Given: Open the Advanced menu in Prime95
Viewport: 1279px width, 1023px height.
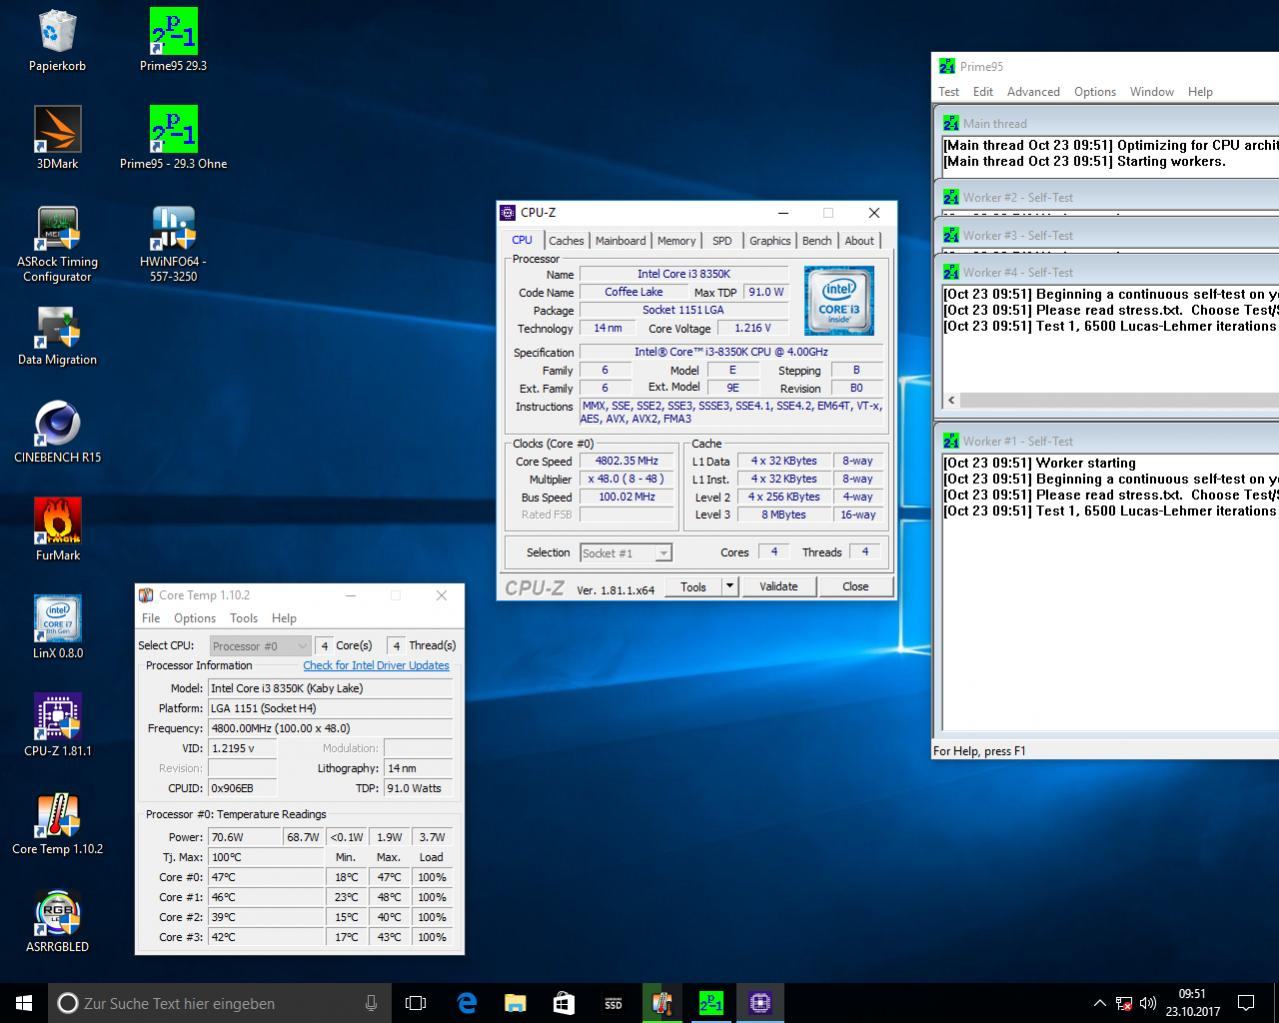Looking at the screenshot, I should [x=1033, y=92].
